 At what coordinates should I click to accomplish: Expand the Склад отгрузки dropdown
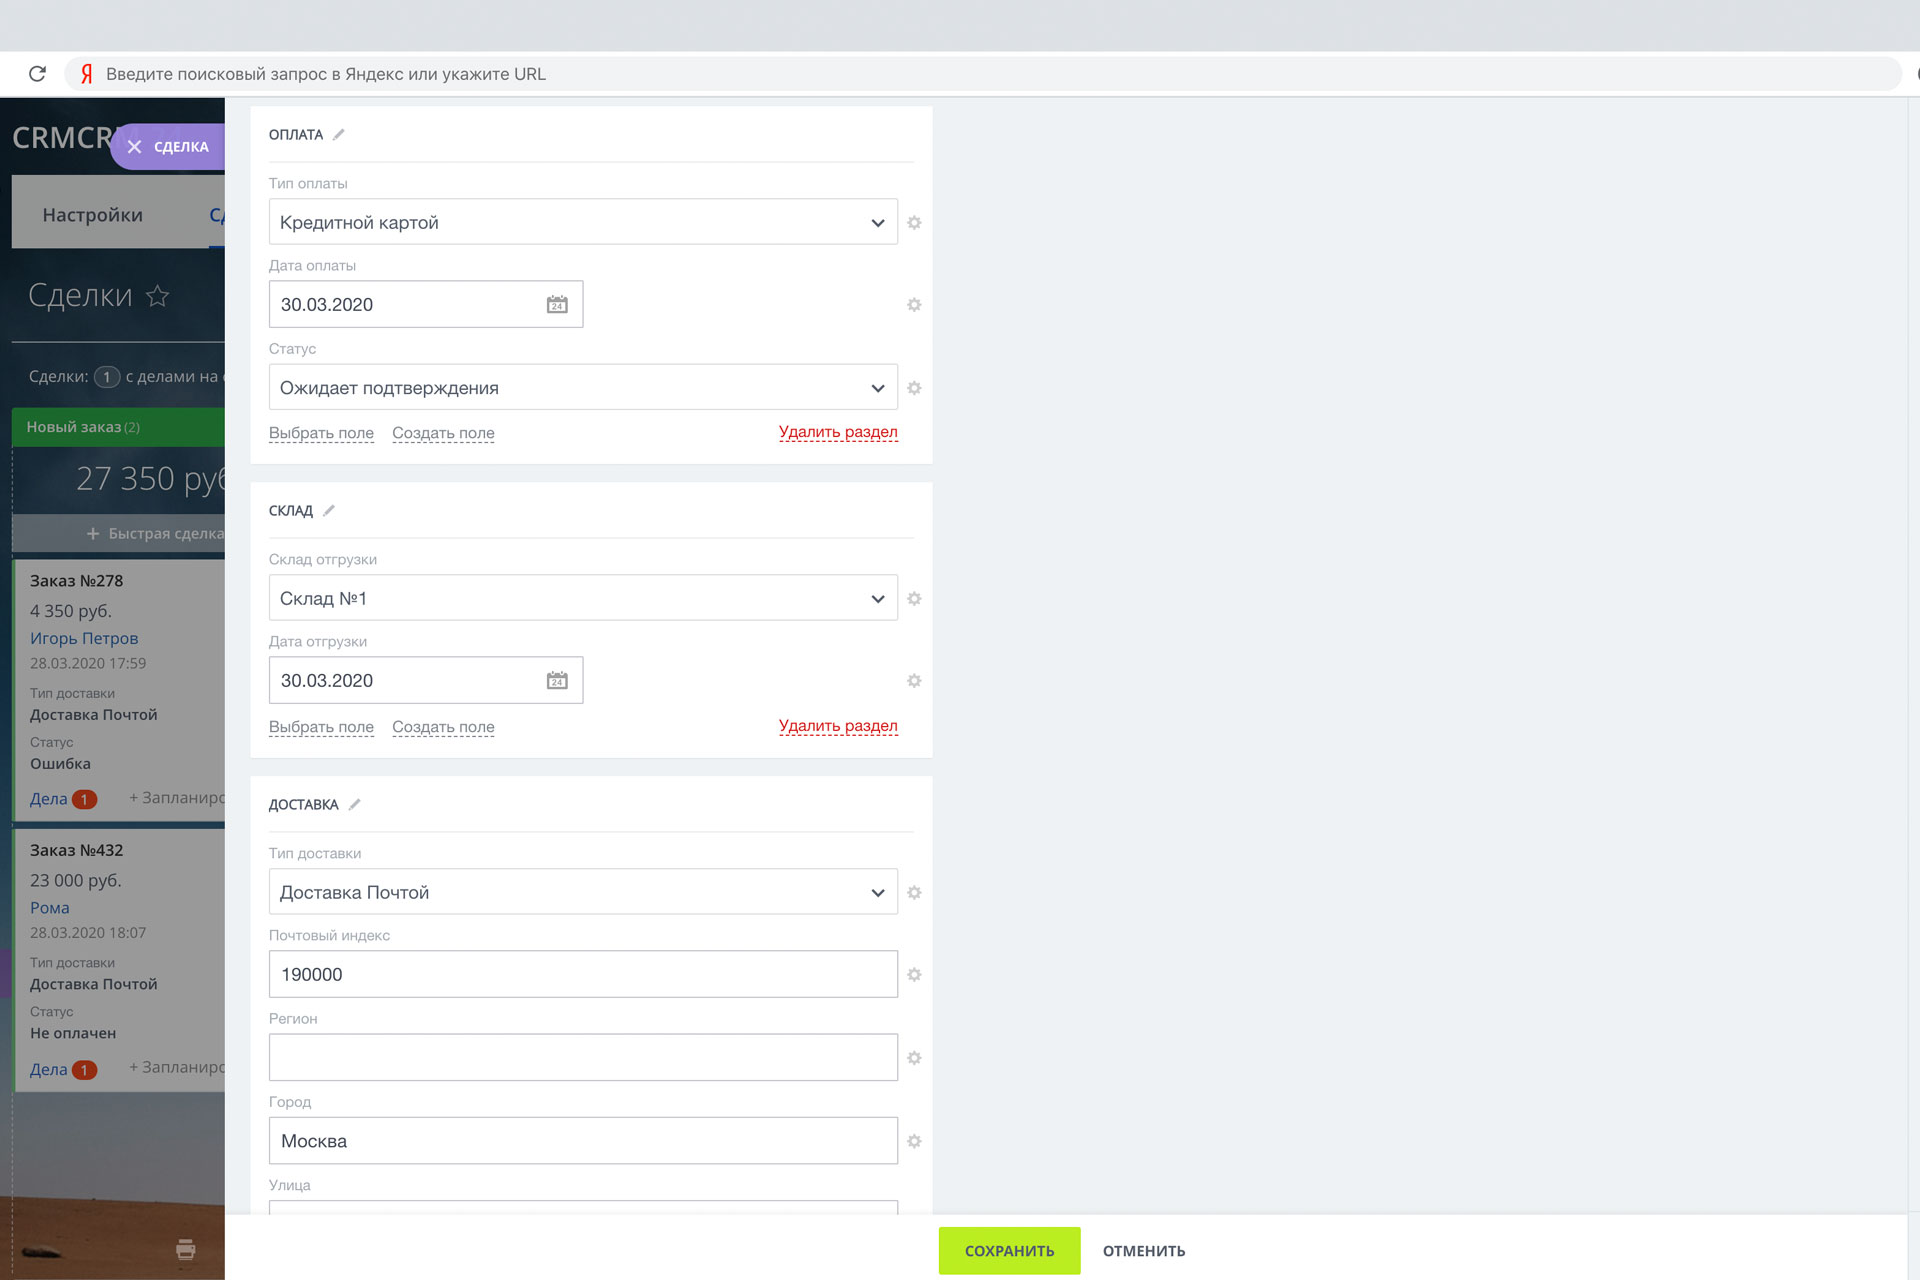(583, 598)
